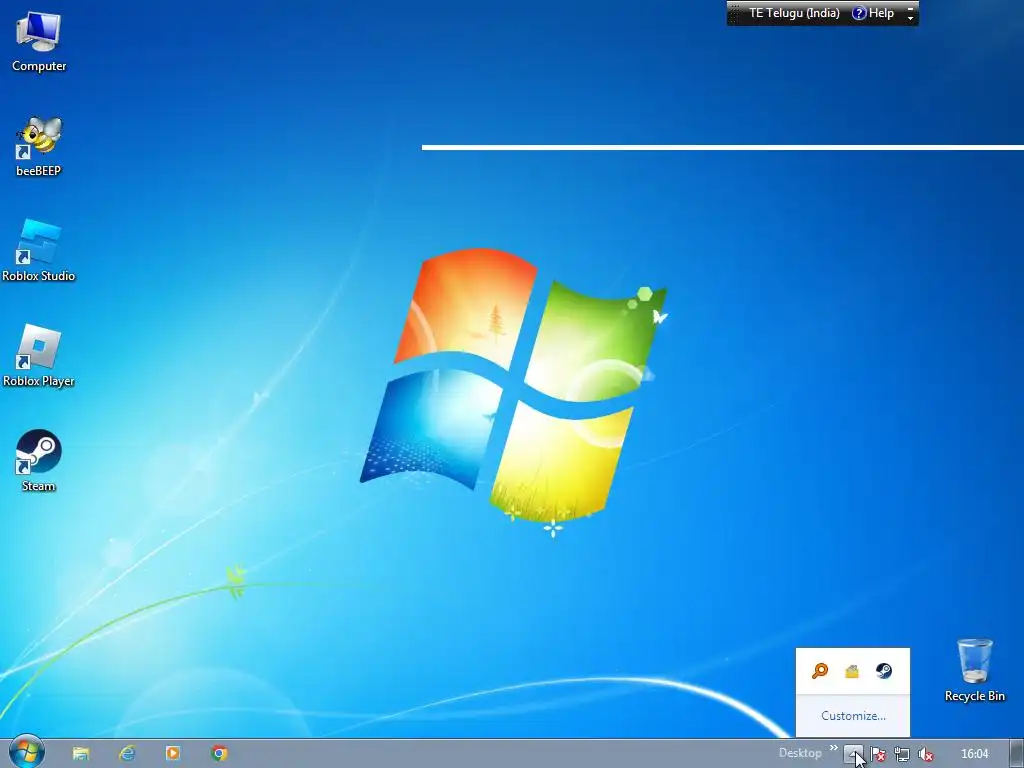Launch Internet Explorer from the taskbar
The width and height of the screenshot is (1024, 768).
[x=127, y=754]
